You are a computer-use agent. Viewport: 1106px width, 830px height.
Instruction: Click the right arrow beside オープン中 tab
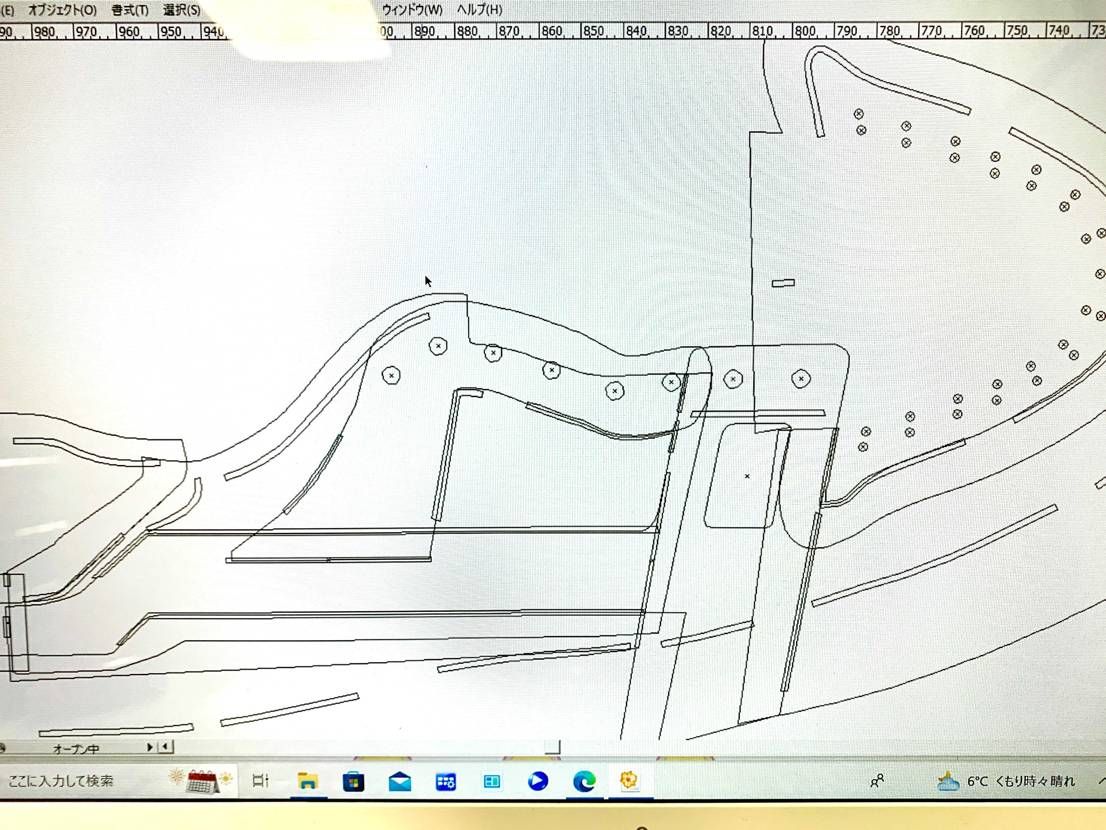150,747
